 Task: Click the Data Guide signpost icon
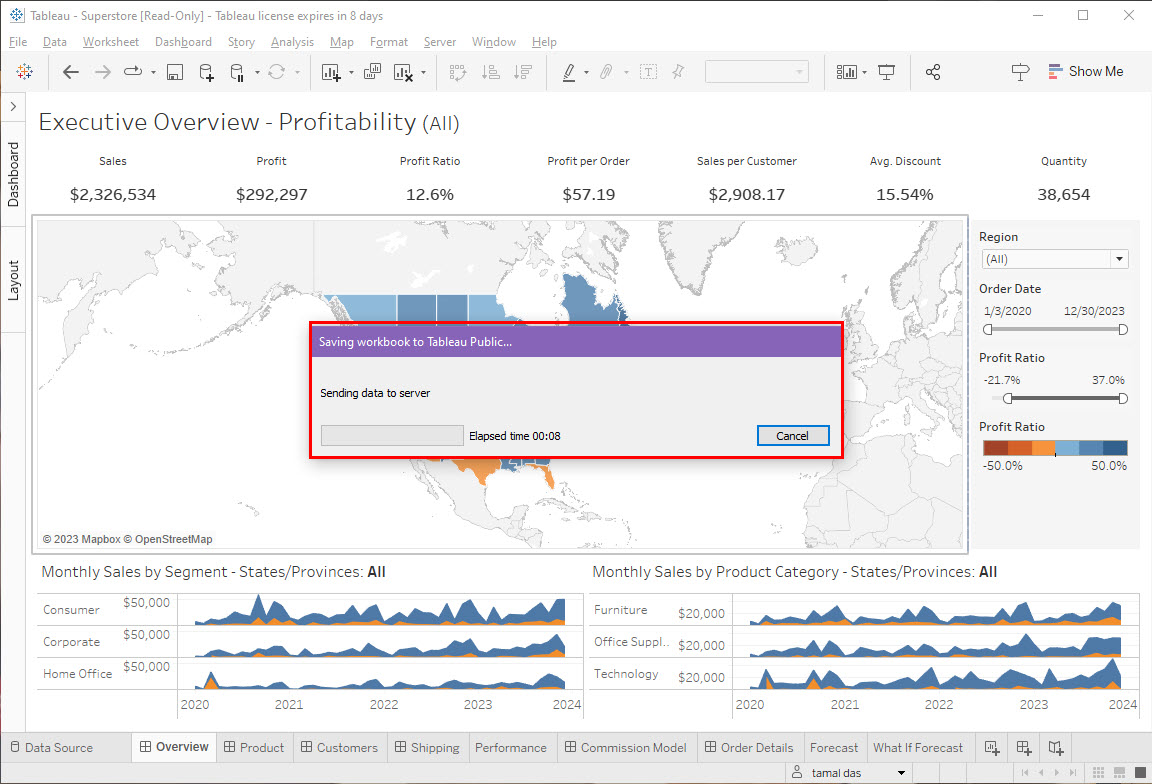pyautogui.click(x=1020, y=72)
